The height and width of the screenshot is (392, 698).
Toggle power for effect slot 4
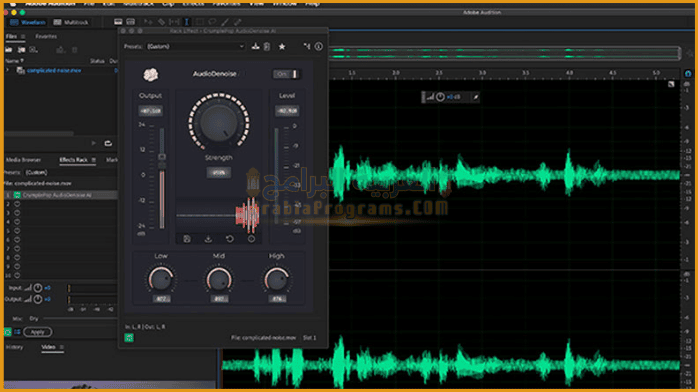click(x=17, y=222)
